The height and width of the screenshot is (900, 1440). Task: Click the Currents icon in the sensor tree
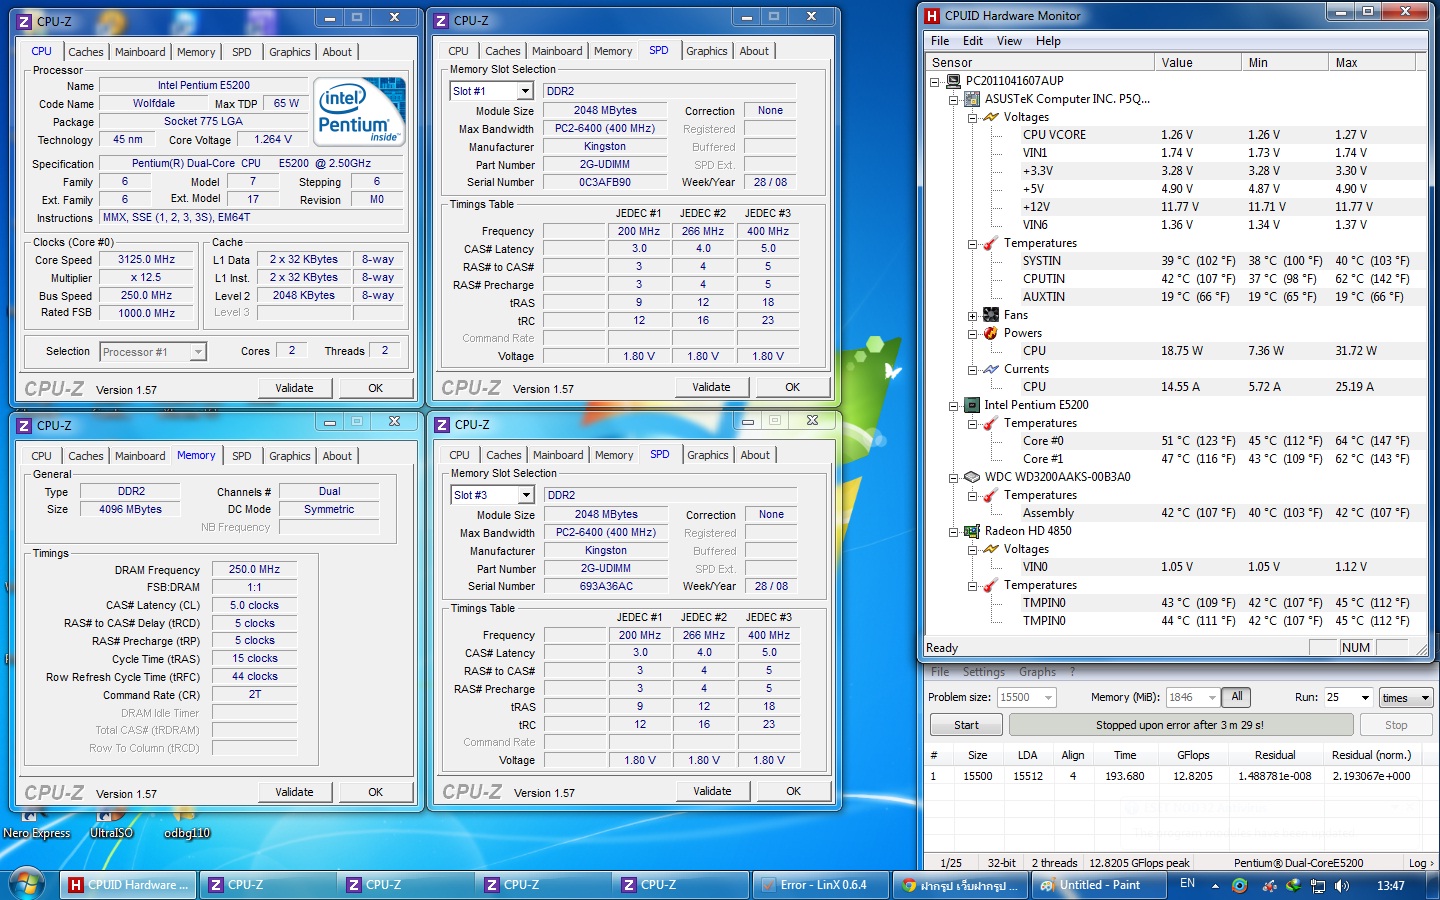(x=991, y=369)
